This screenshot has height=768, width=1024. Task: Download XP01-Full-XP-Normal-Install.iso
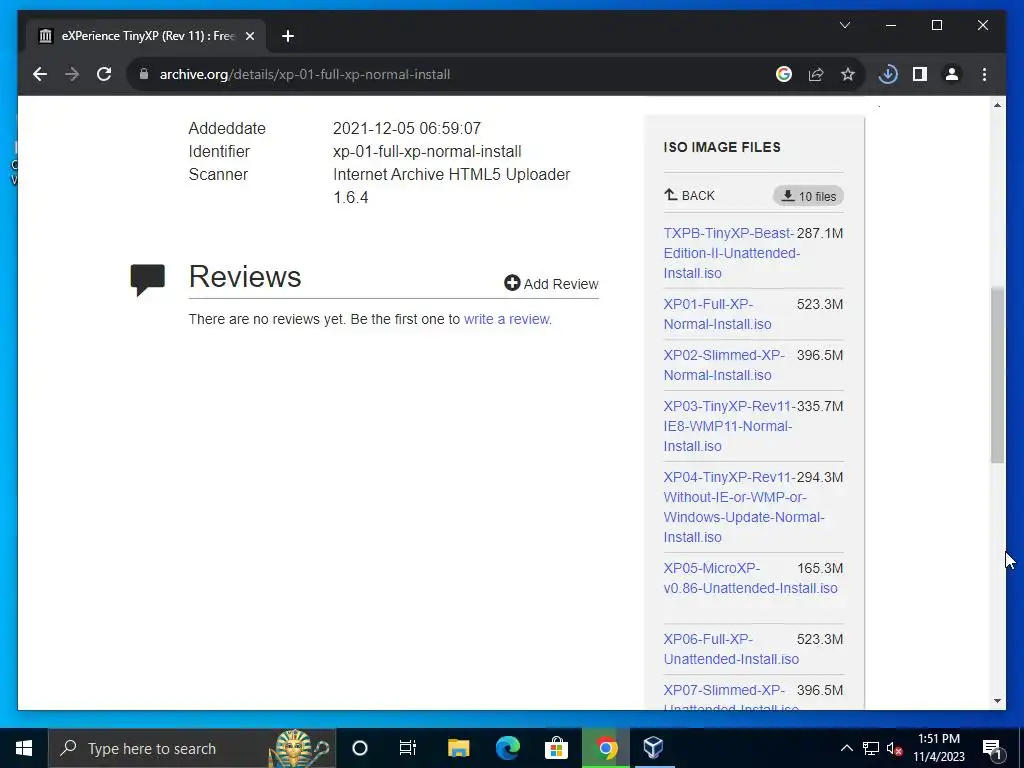pyautogui.click(x=717, y=314)
